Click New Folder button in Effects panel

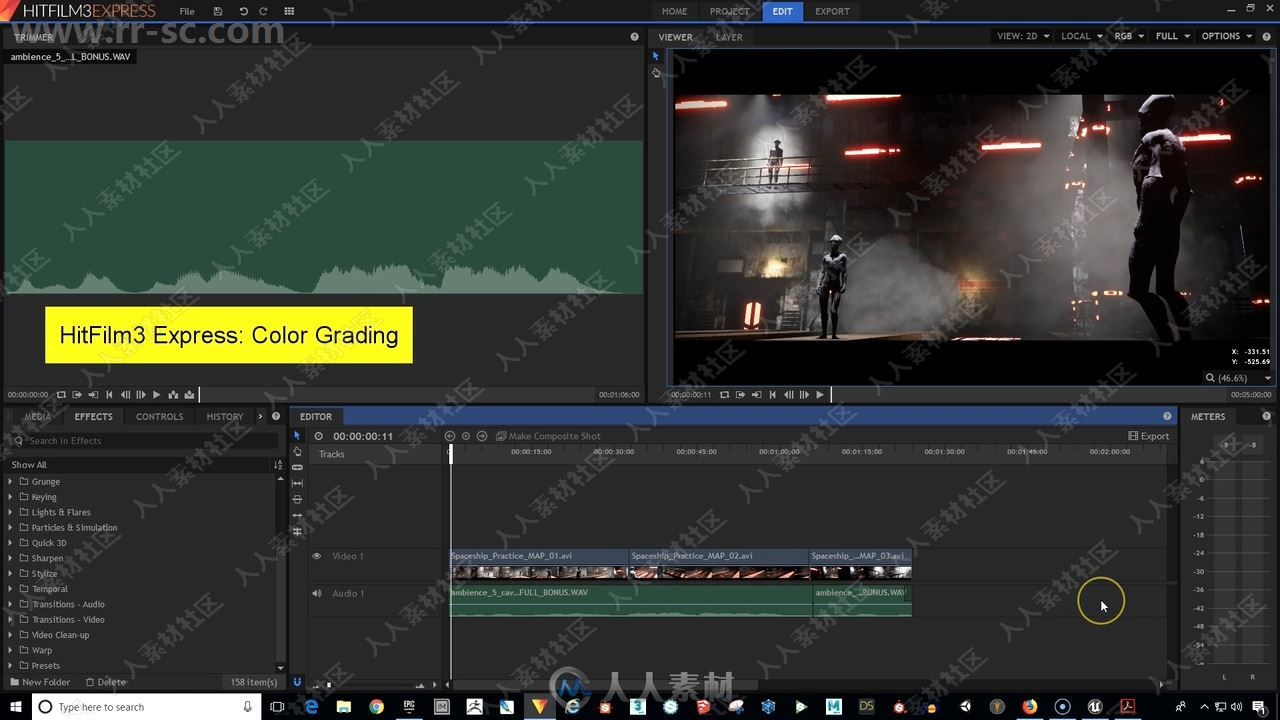pyautogui.click(x=40, y=682)
